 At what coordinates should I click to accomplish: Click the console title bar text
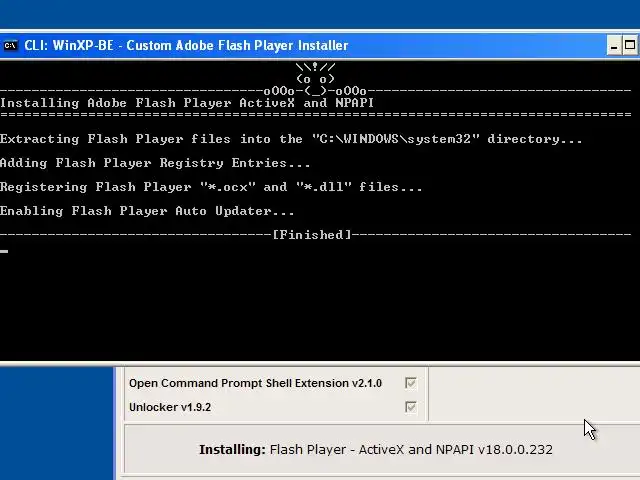pos(186,45)
